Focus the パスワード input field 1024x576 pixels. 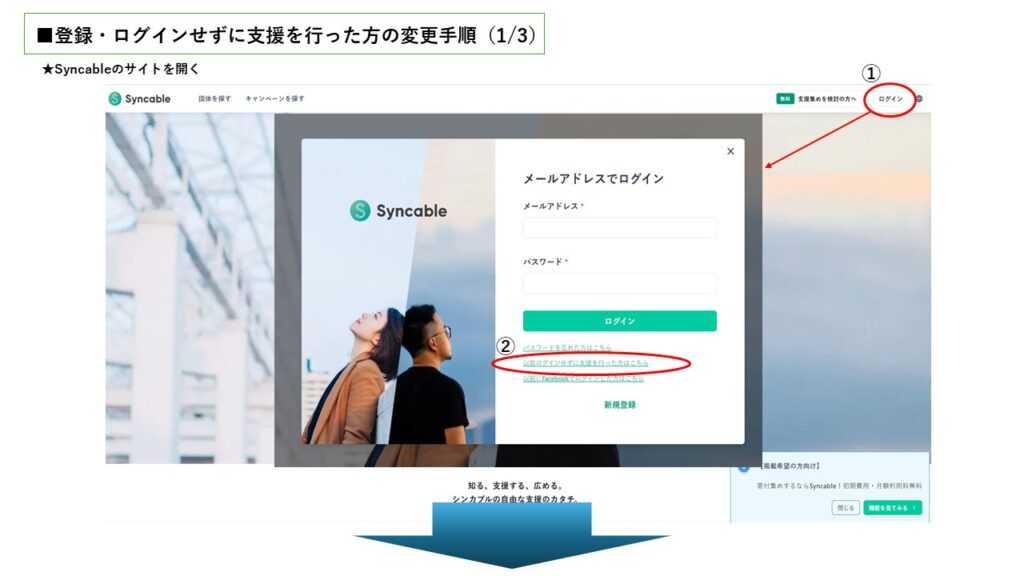coord(619,283)
